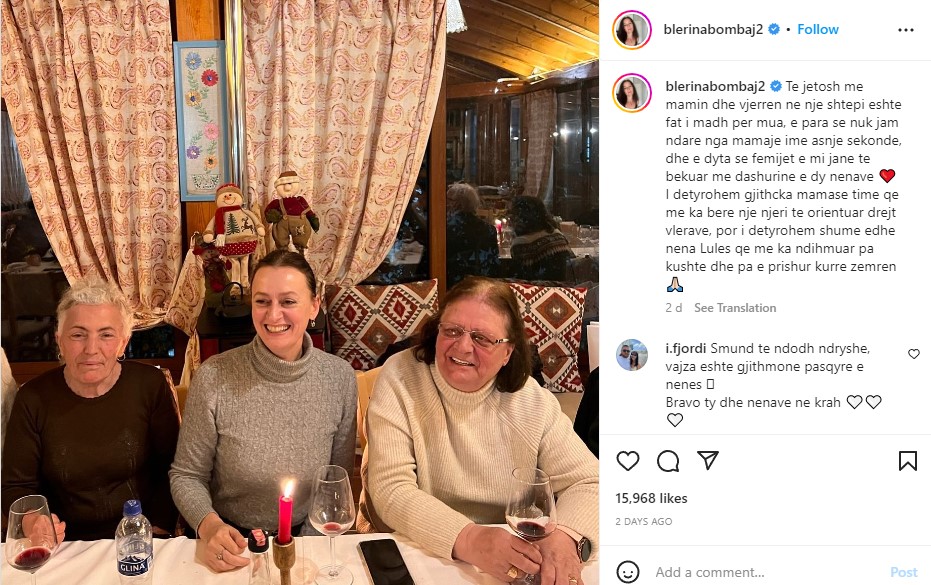This screenshot has width=931, height=585.
Task: Save post with bookmark icon
Action: 907,461
